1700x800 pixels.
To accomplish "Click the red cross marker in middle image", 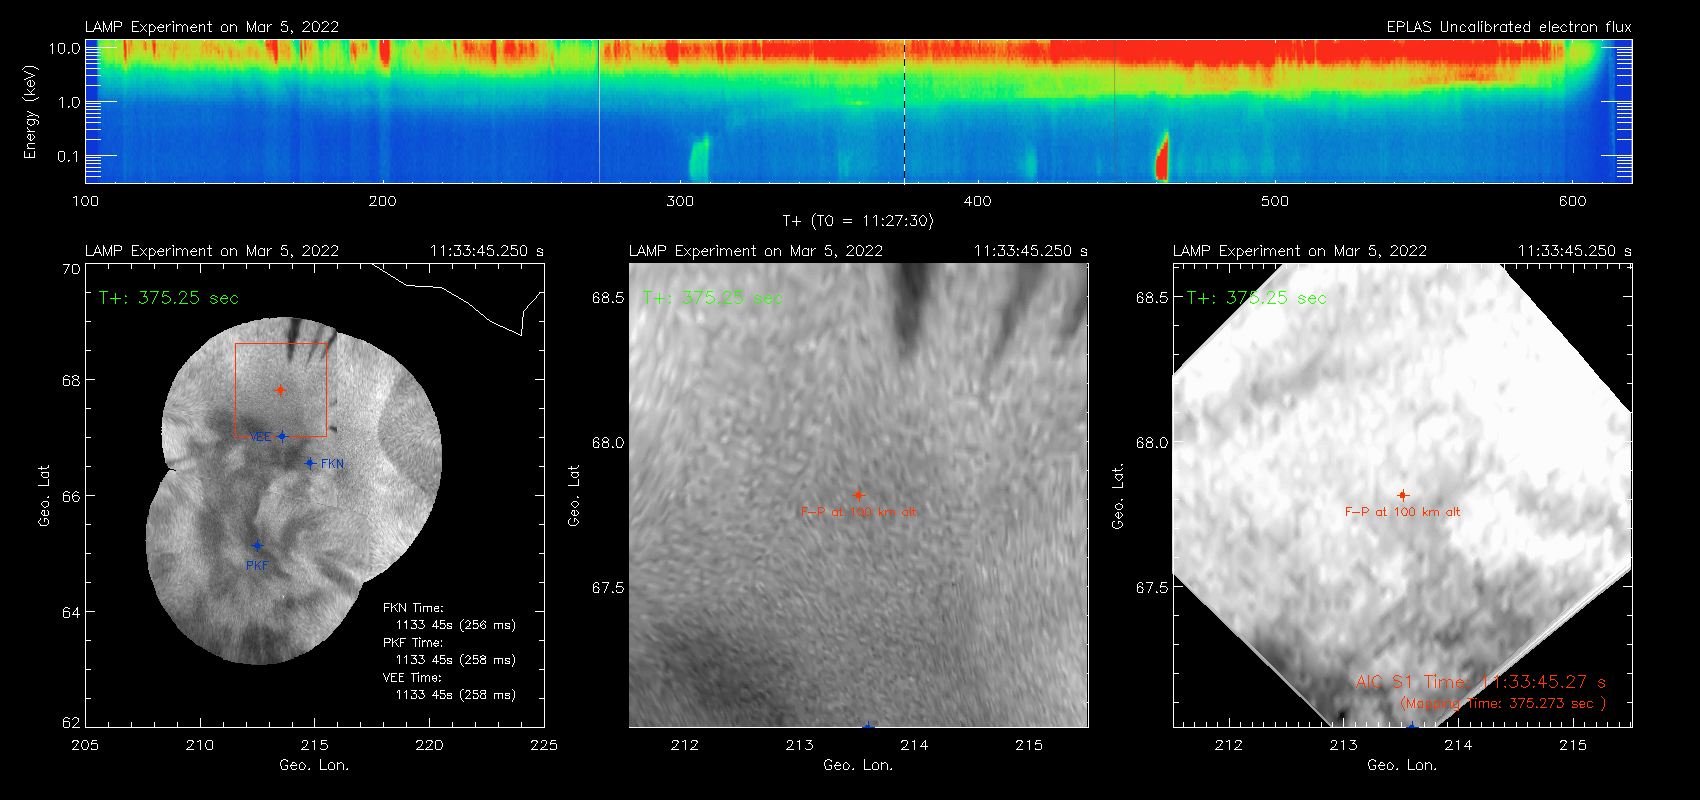I will [858, 495].
